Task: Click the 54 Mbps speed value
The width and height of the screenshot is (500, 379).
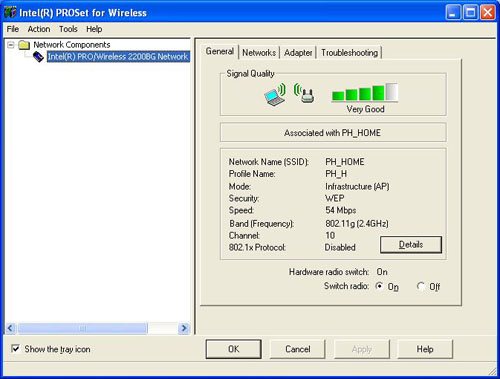Action: point(341,210)
